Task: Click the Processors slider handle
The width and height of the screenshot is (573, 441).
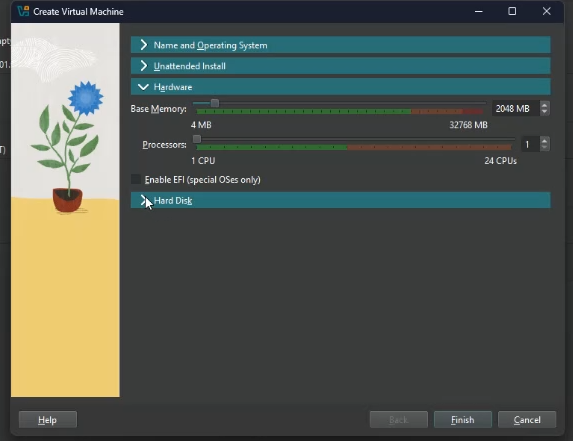Action: (197, 139)
